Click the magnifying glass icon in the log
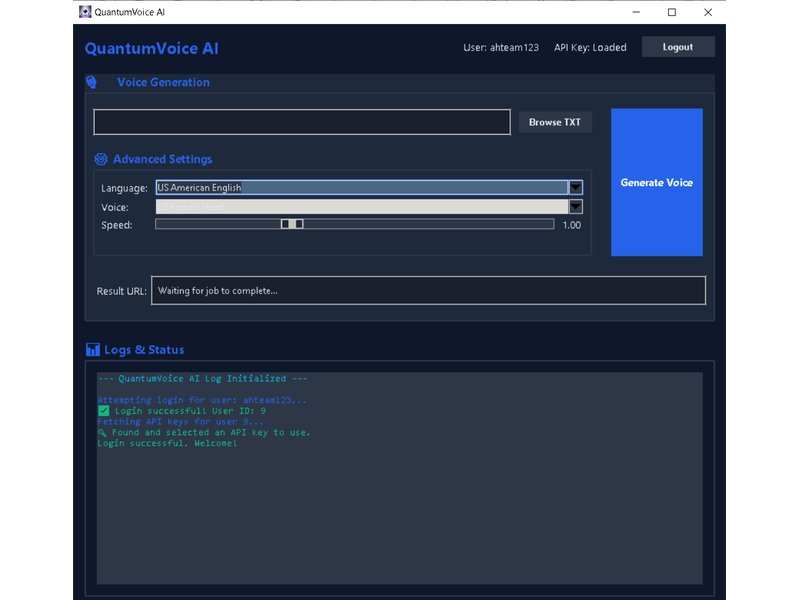 (102, 432)
